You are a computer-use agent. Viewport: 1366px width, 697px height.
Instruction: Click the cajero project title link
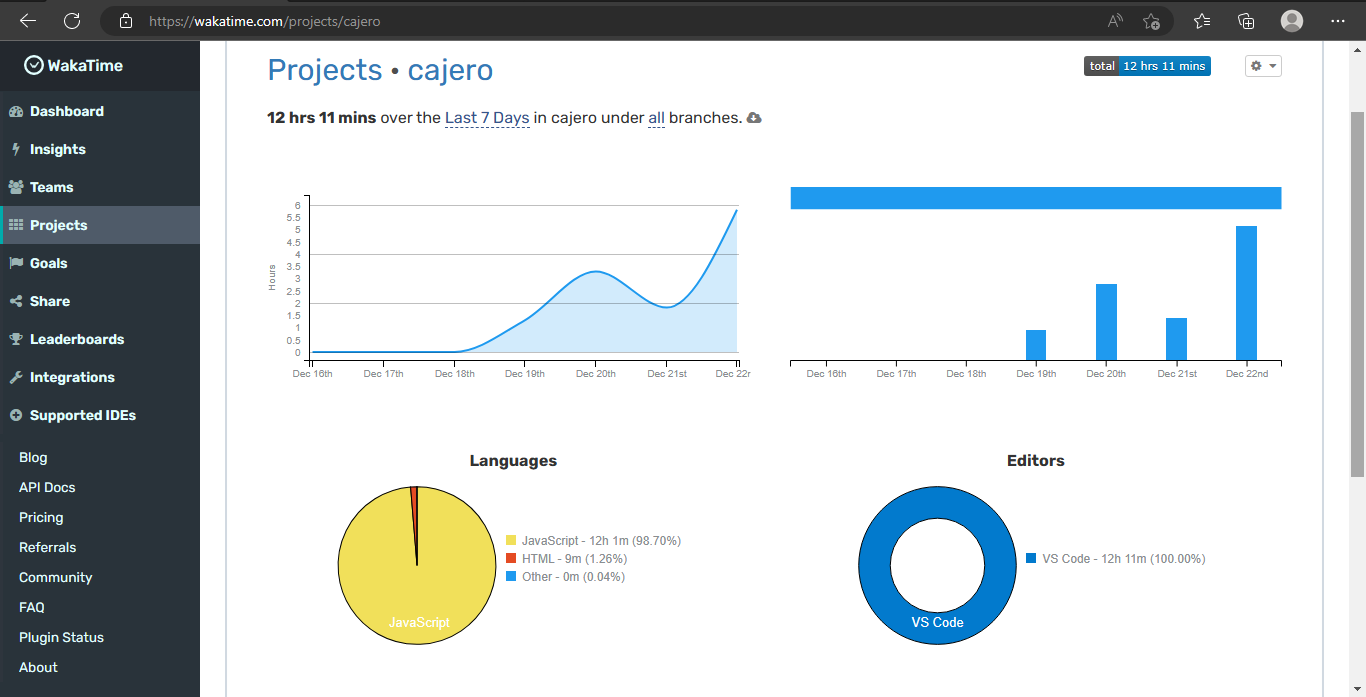click(450, 70)
